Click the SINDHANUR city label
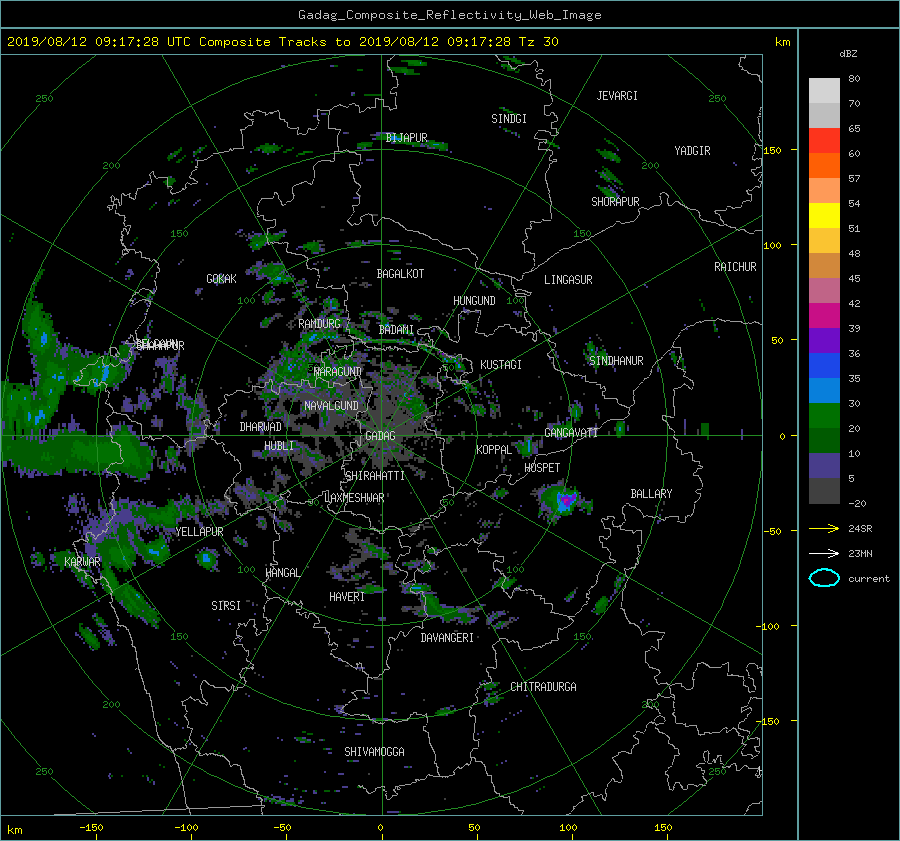Screen dimensions: 900x841 point(616,361)
